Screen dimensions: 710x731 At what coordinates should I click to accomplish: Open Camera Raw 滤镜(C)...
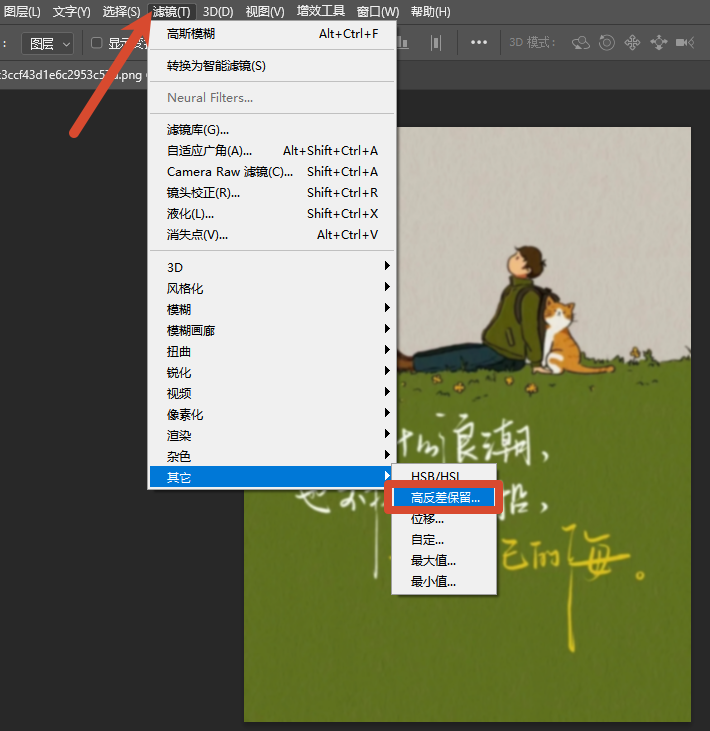(272, 172)
